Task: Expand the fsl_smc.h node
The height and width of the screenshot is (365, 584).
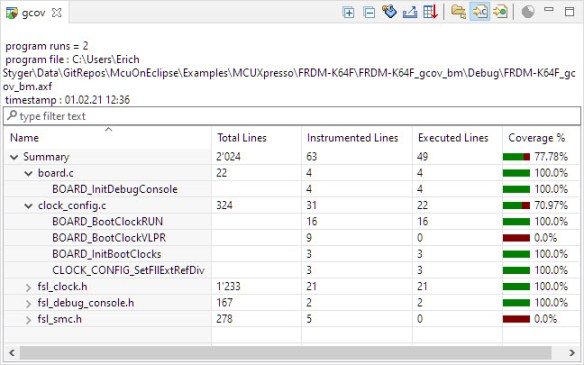Action: (x=29, y=320)
